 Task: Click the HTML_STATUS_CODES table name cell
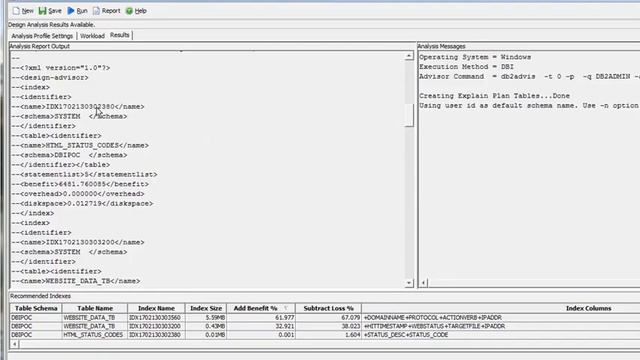coord(95,335)
